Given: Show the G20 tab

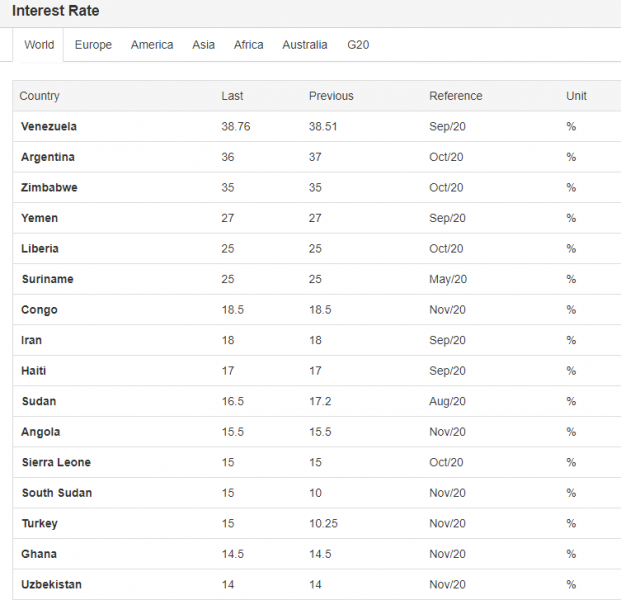Looking at the screenshot, I should (x=358, y=45).
